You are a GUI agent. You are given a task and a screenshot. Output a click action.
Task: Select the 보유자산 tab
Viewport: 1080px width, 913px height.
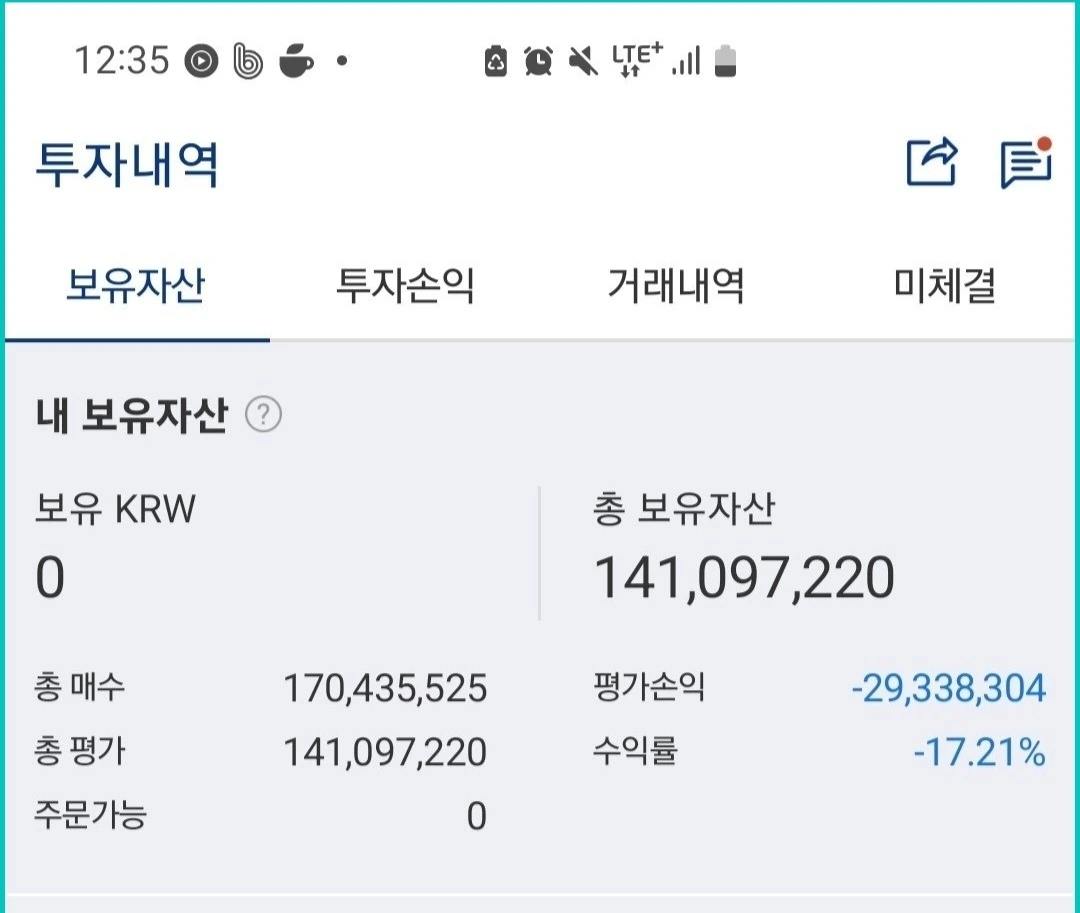[136, 285]
